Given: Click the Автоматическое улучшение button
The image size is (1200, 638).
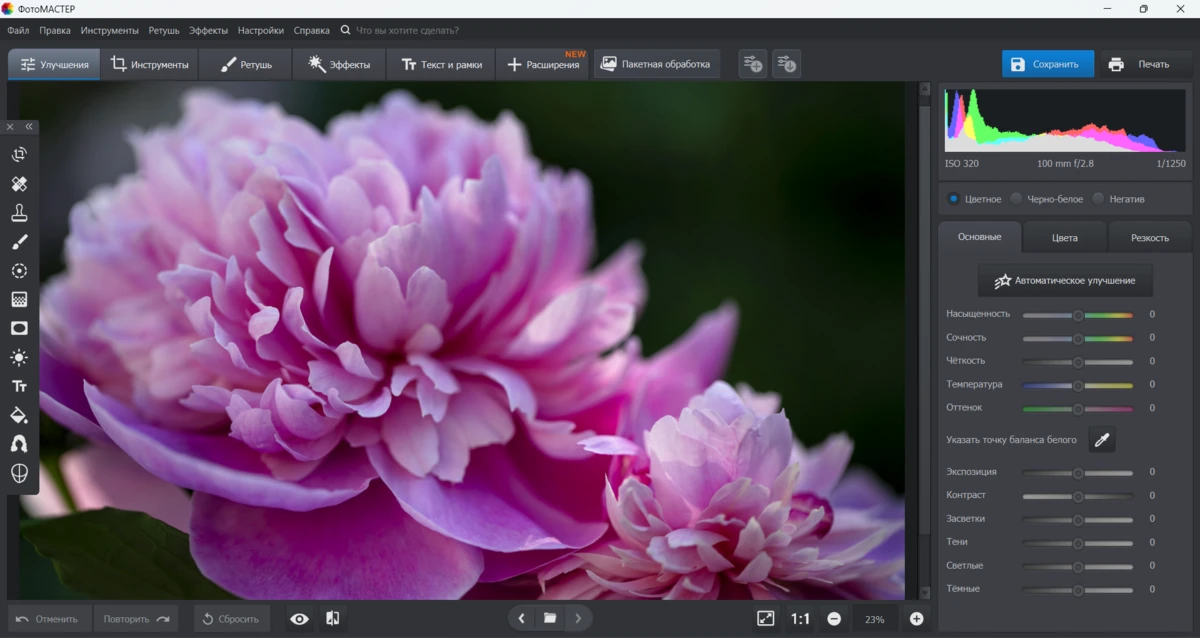Looking at the screenshot, I should tap(1065, 281).
